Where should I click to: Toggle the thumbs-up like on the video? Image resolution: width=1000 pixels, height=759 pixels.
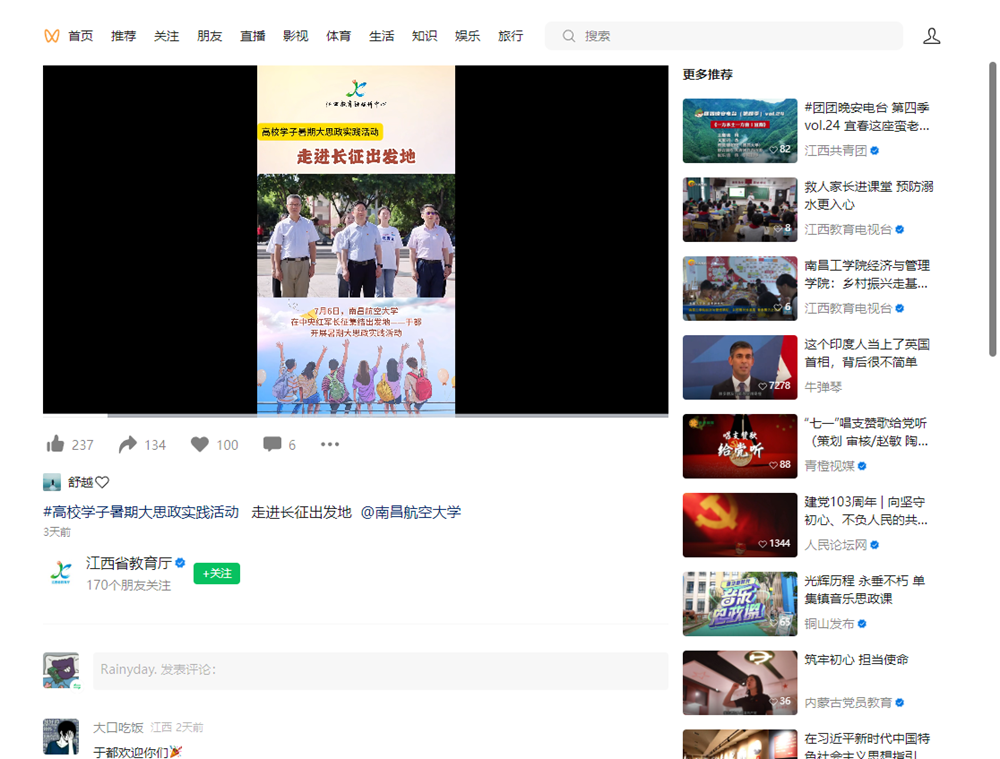[x=55, y=444]
